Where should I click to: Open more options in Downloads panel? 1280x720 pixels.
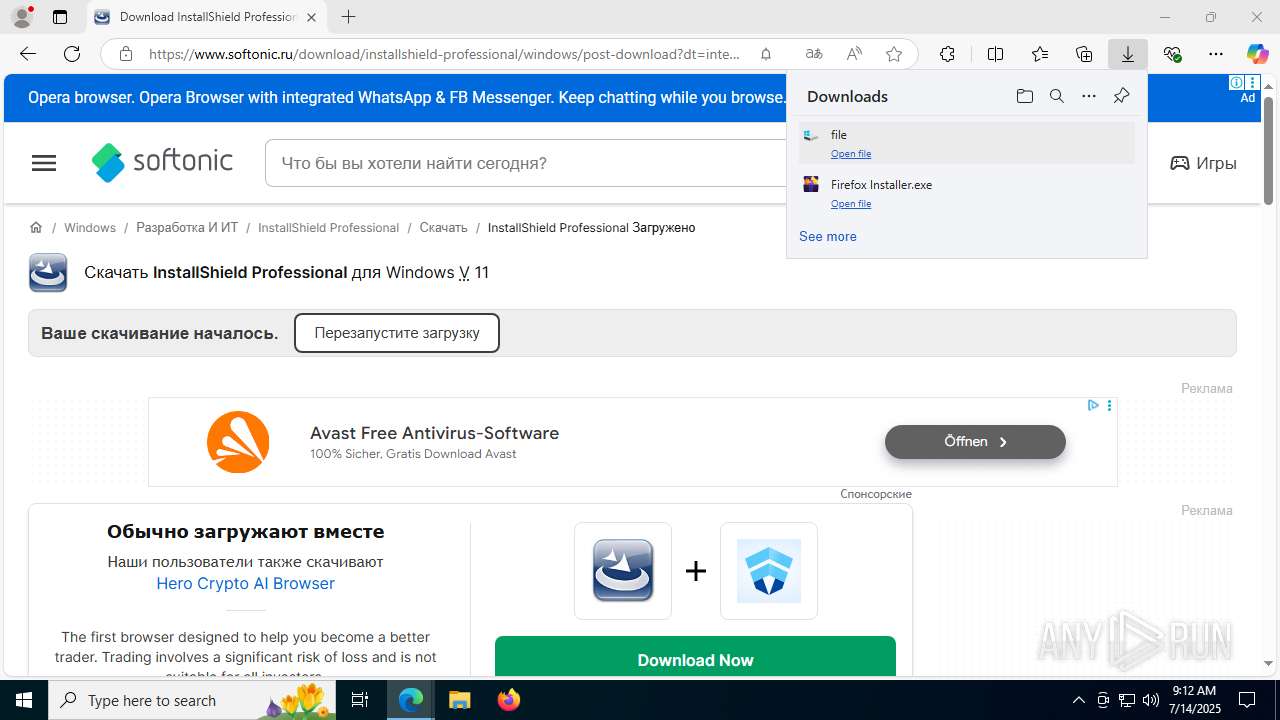point(1089,96)
